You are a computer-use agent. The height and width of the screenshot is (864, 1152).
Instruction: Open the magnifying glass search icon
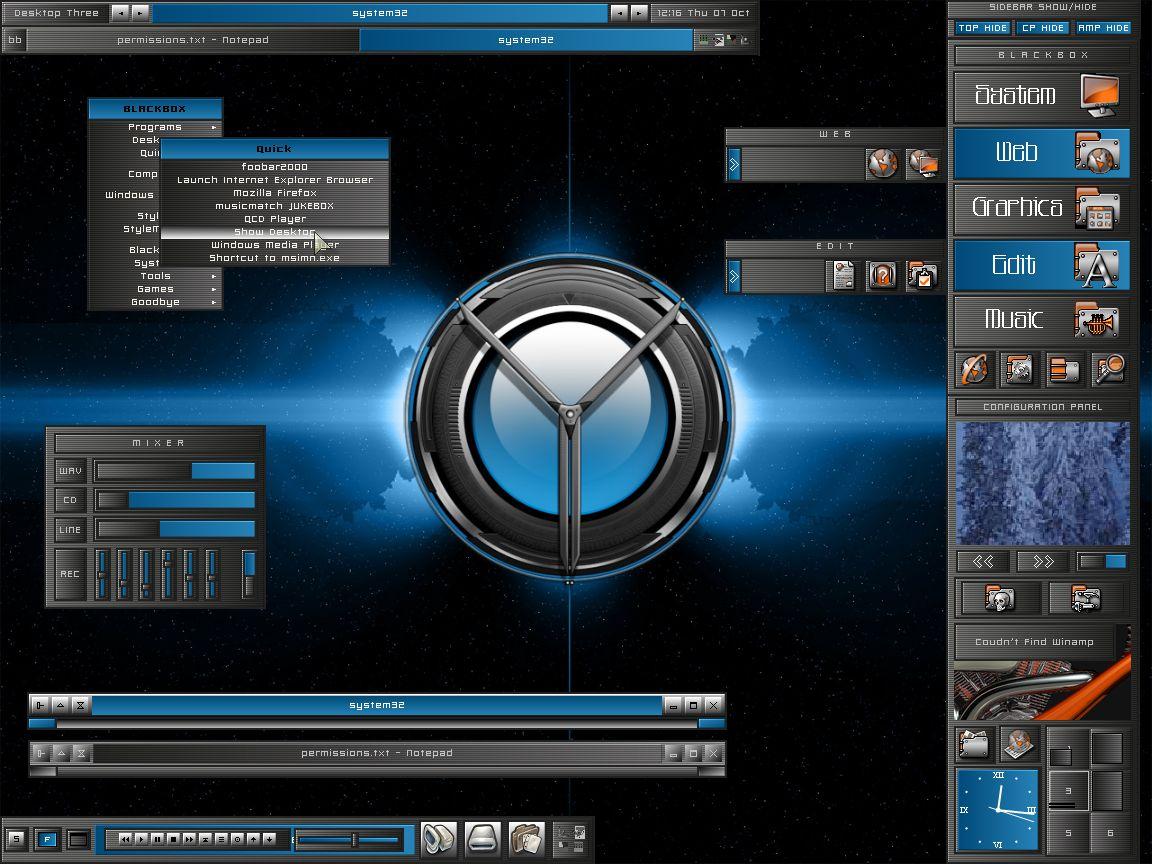[1109, 370]
